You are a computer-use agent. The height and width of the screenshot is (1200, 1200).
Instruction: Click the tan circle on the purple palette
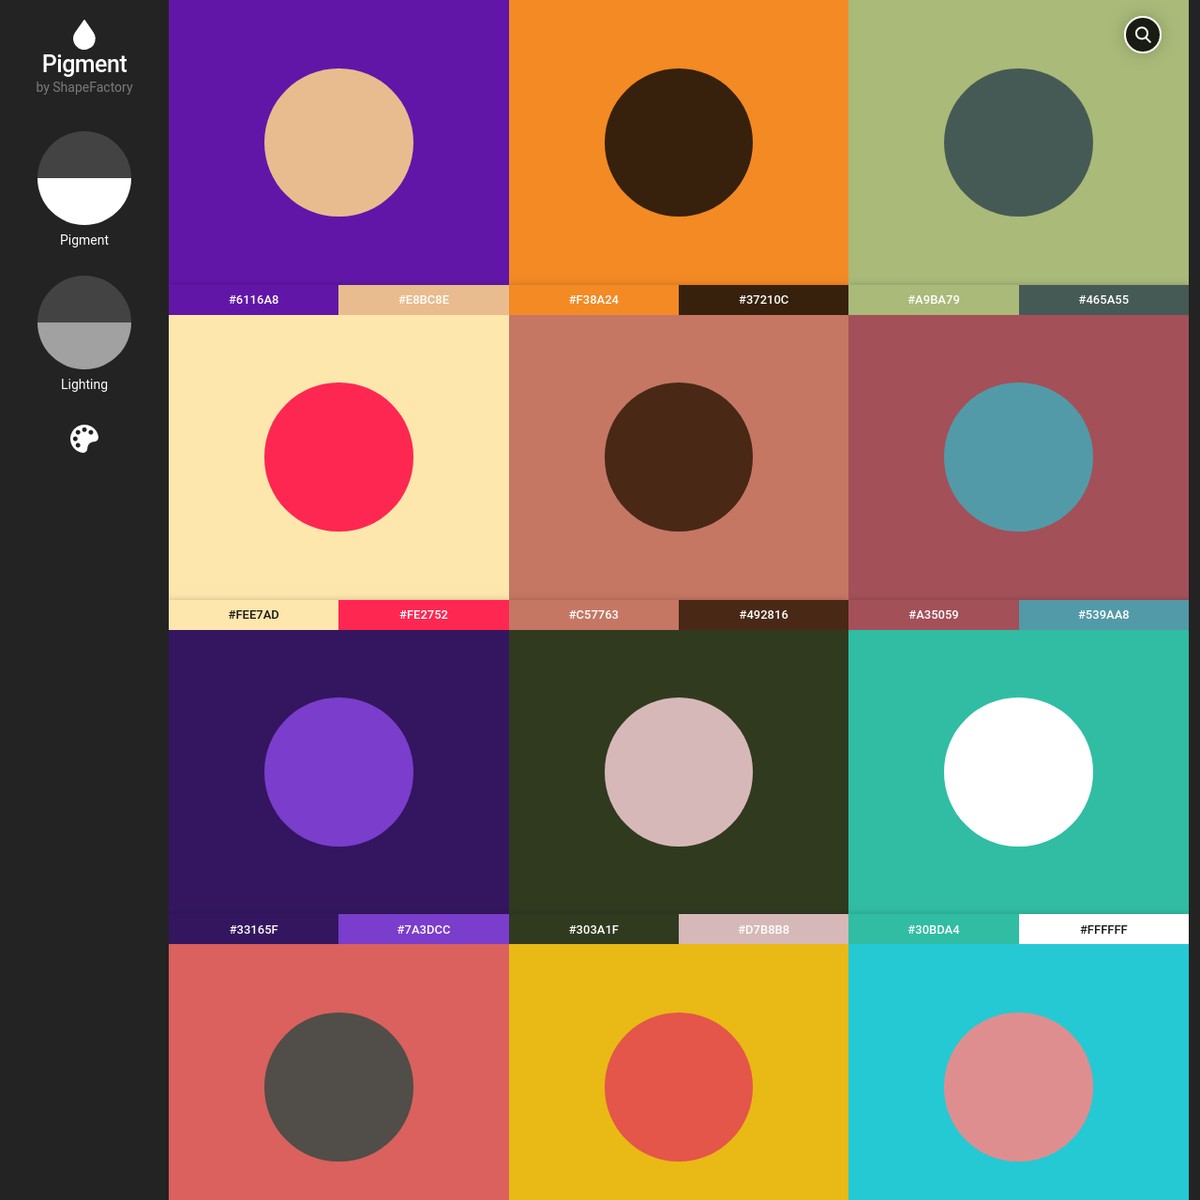338,143
